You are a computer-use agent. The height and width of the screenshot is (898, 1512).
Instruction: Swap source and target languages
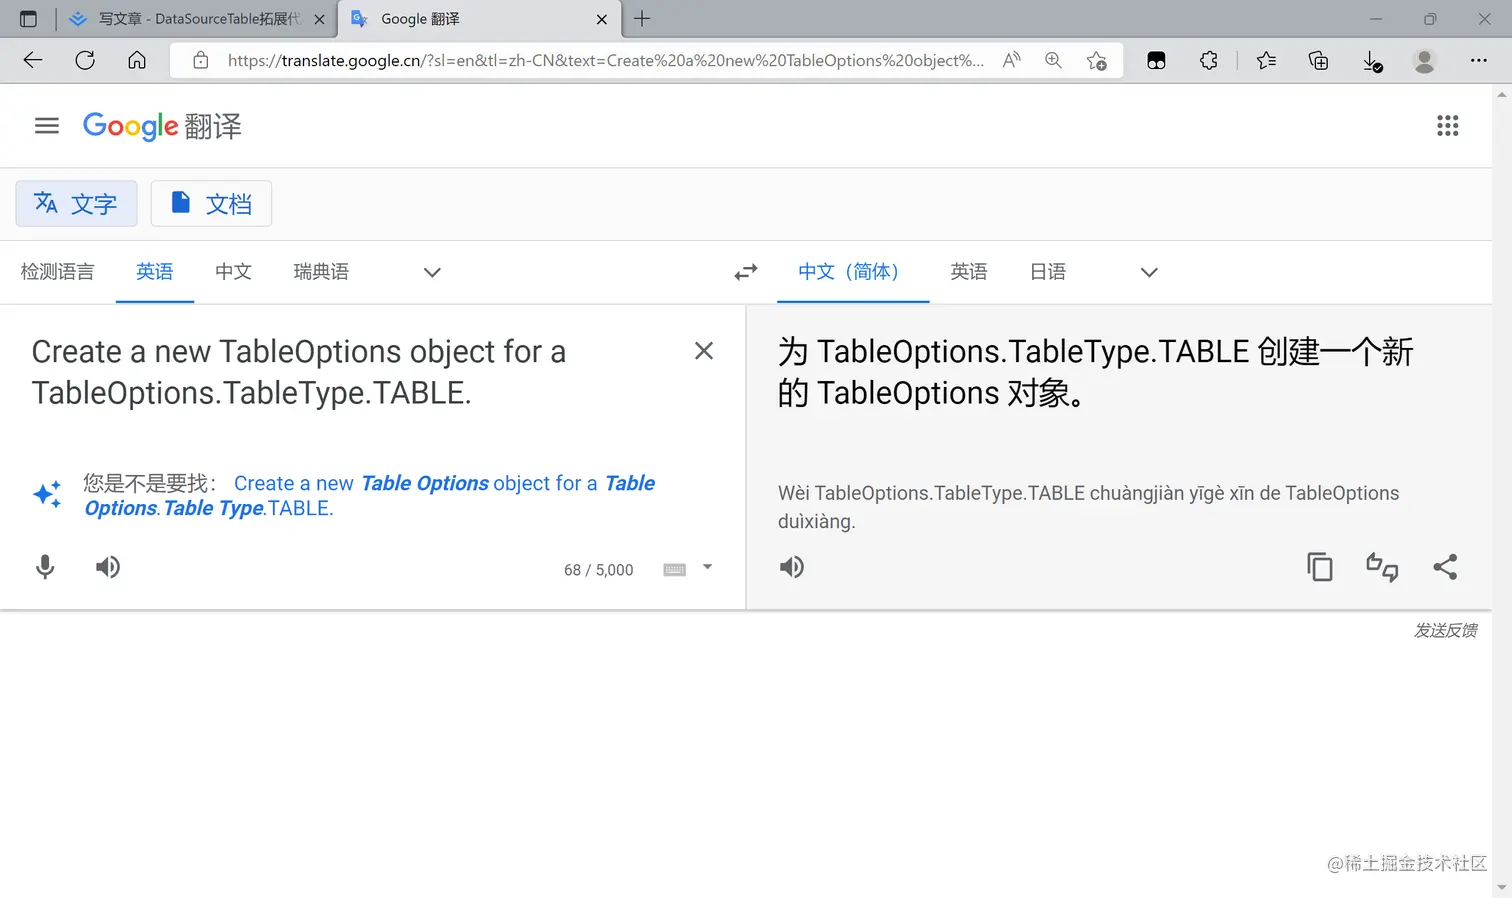(x=746, y=272)
